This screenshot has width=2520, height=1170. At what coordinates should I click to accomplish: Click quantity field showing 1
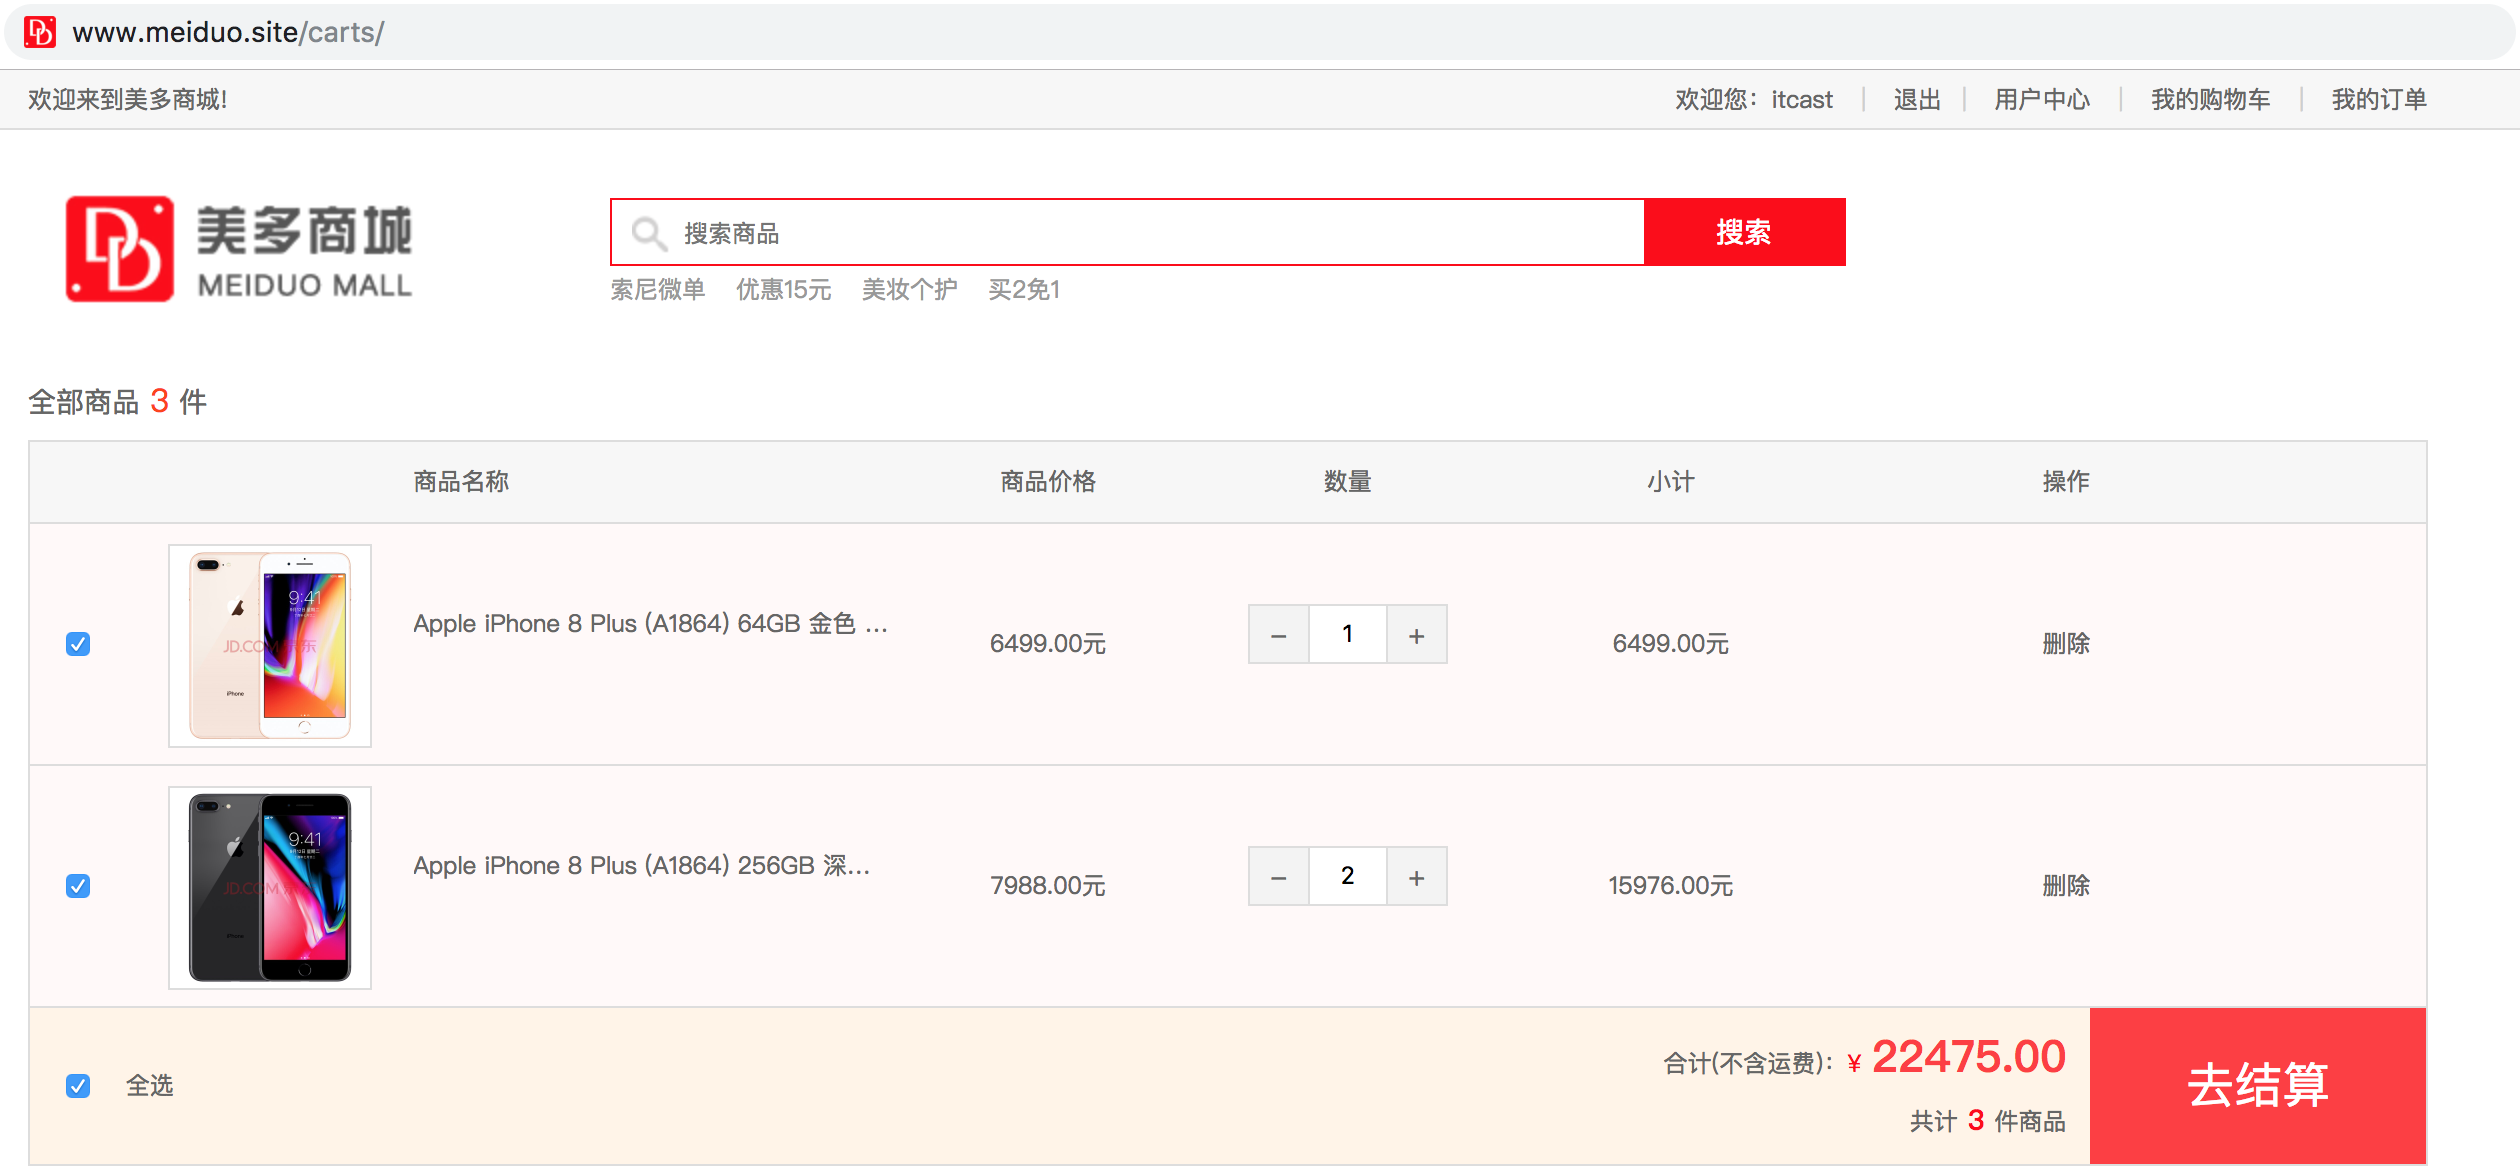[1348, 635]
